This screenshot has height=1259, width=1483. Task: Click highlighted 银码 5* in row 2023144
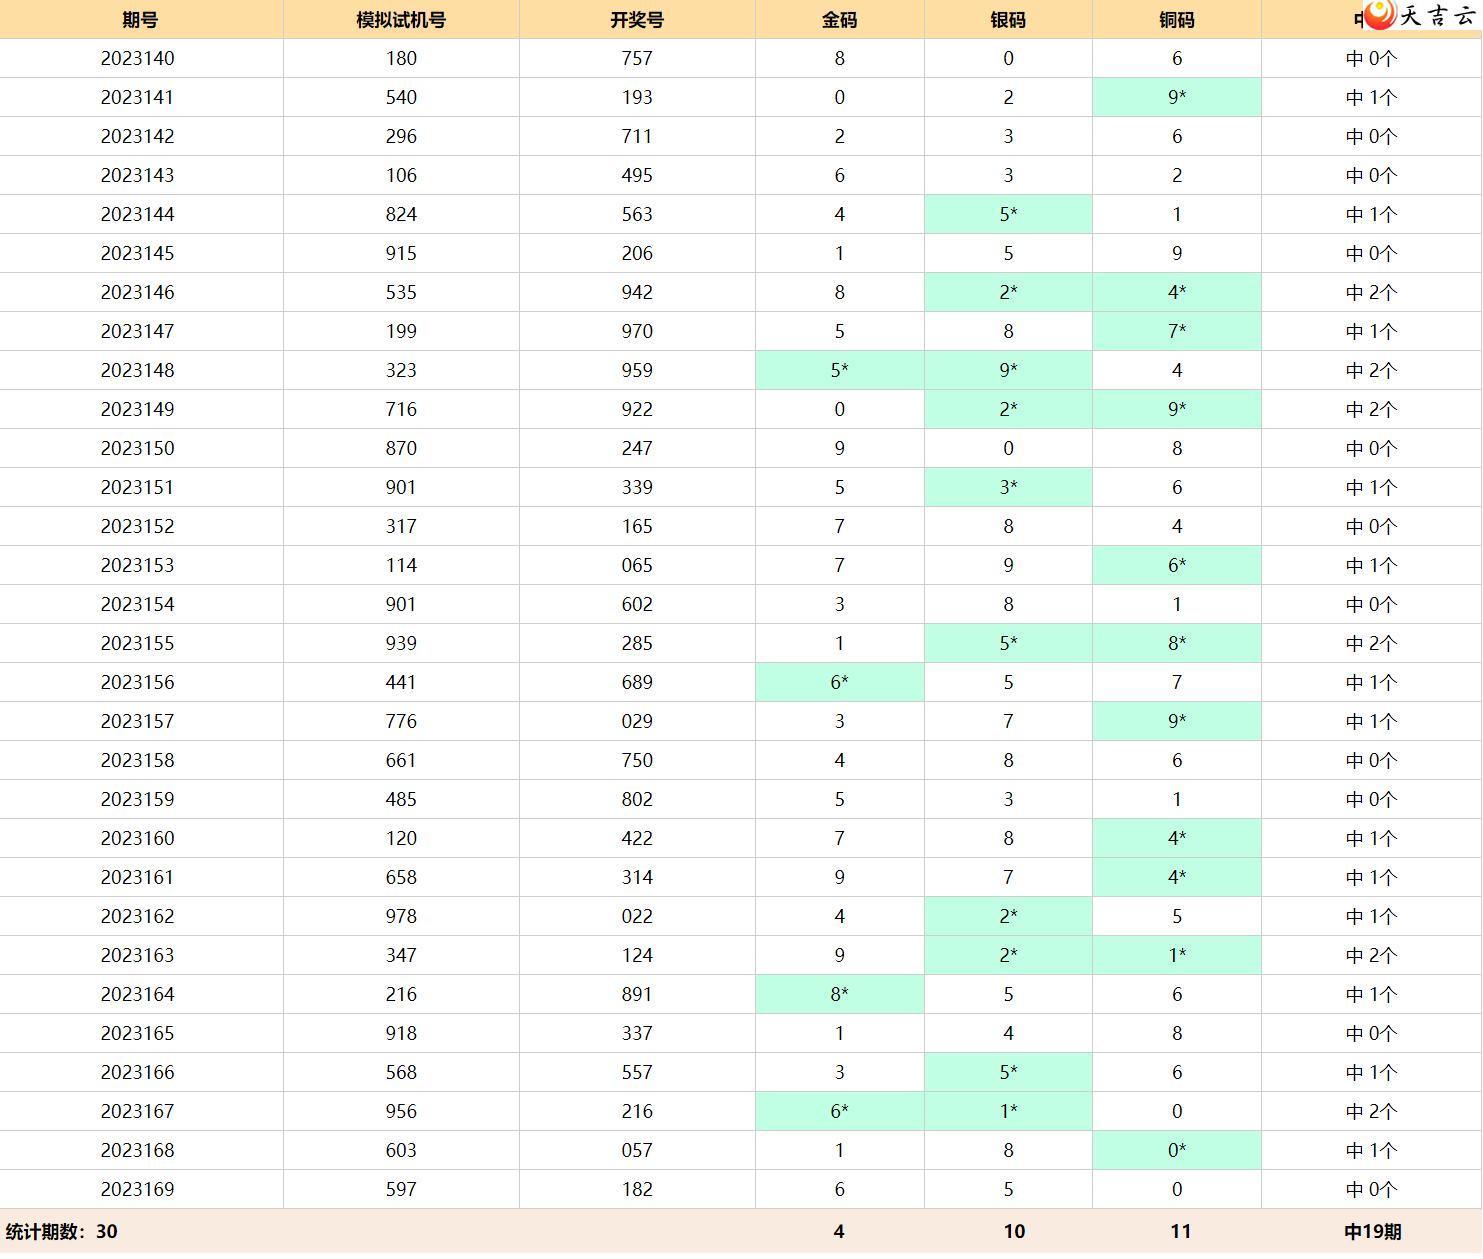click(x=1008, y=215)
